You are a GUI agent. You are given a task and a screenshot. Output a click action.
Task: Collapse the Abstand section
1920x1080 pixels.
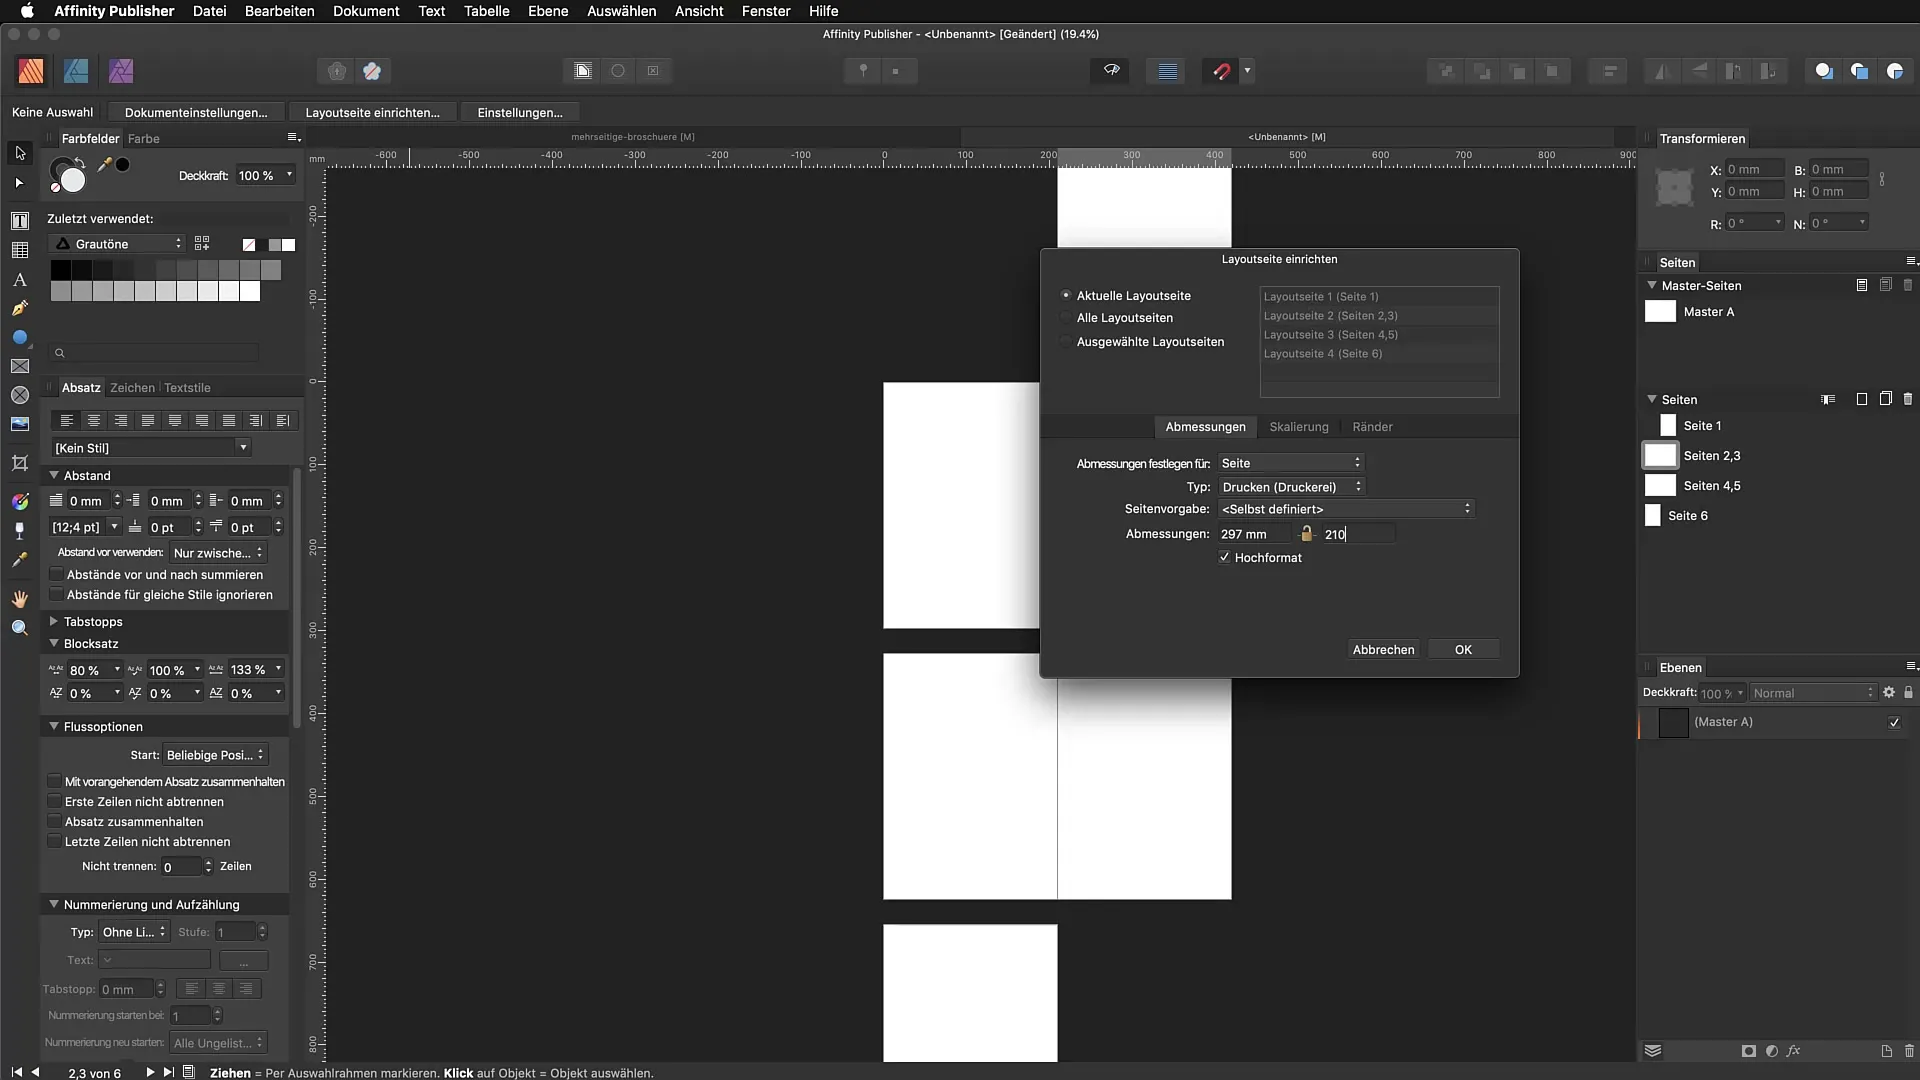click(x=54, y=475)
